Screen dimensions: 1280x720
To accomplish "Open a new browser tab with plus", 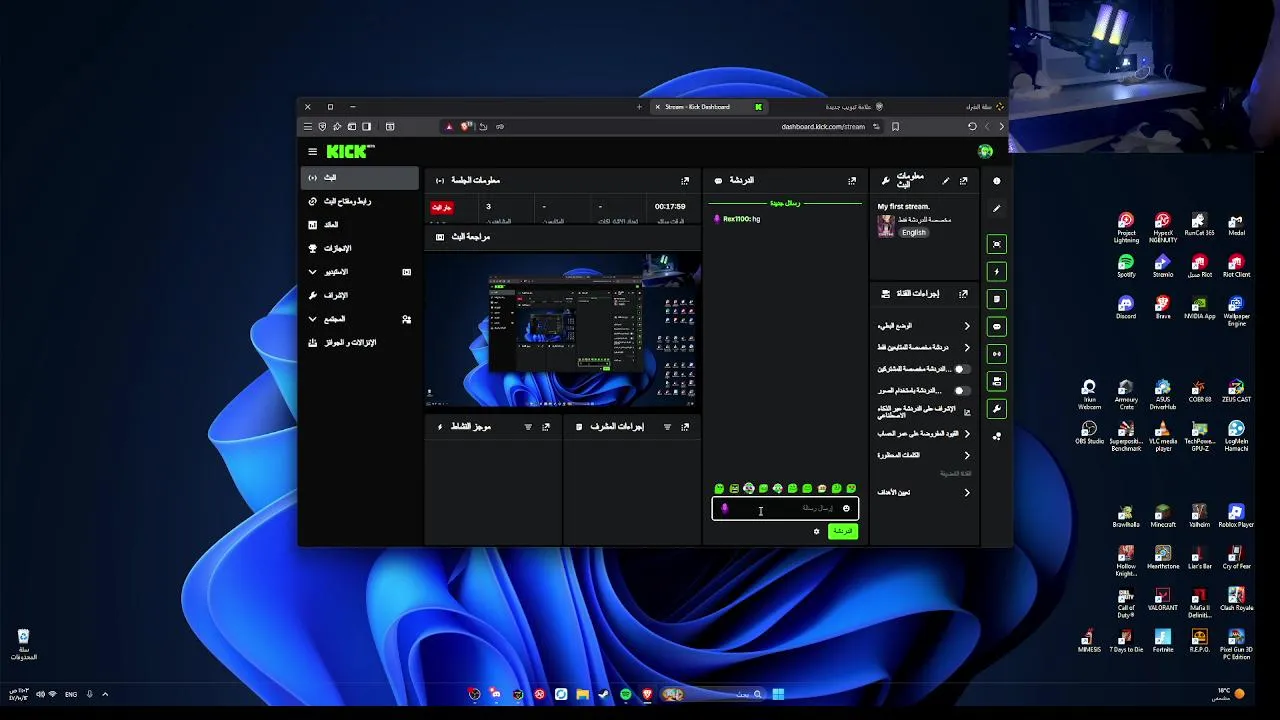I will coord(639,107).
